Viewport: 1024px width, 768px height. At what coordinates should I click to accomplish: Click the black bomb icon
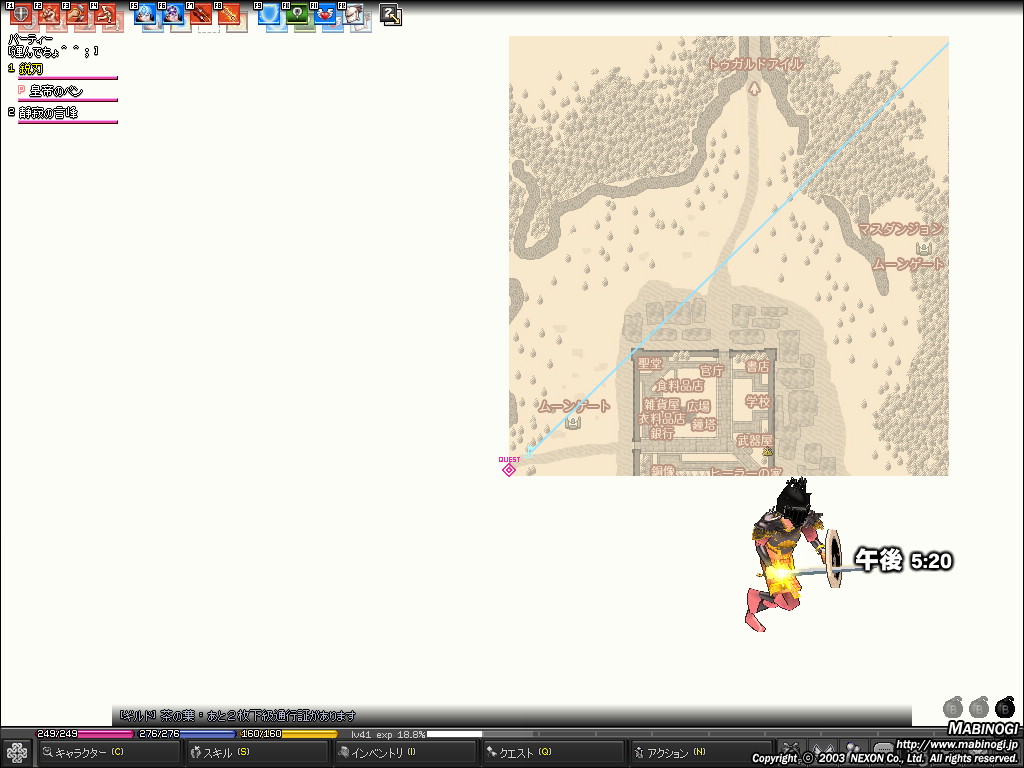pos(1005,707)
